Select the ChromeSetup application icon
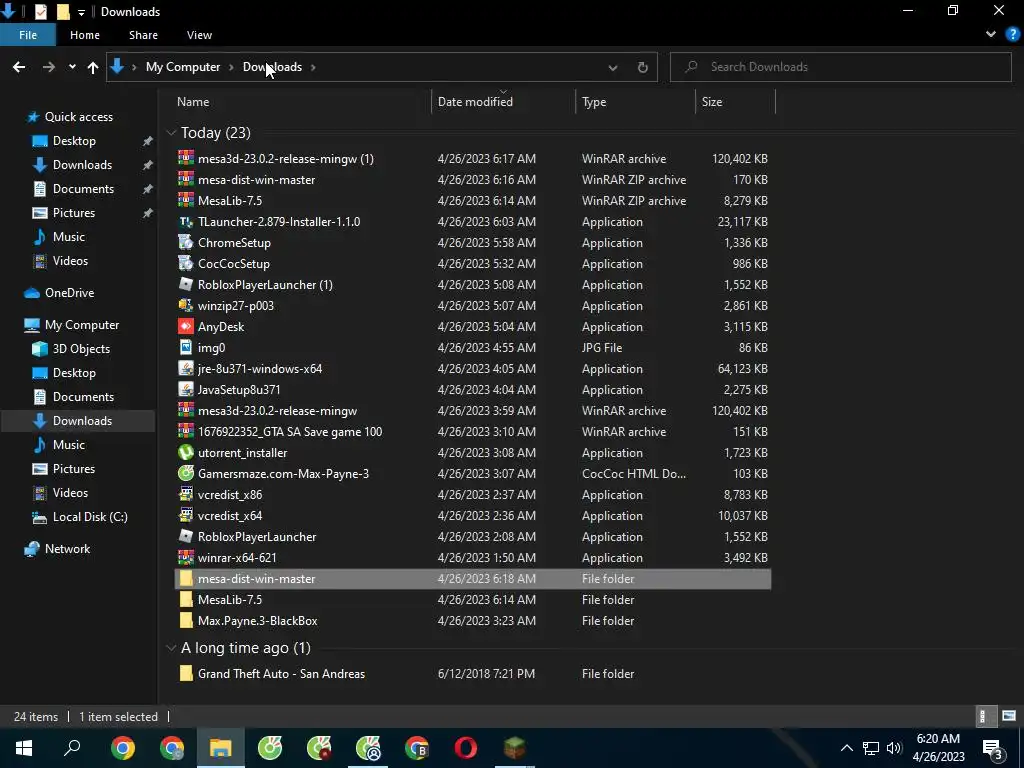 tap(186, 242)
